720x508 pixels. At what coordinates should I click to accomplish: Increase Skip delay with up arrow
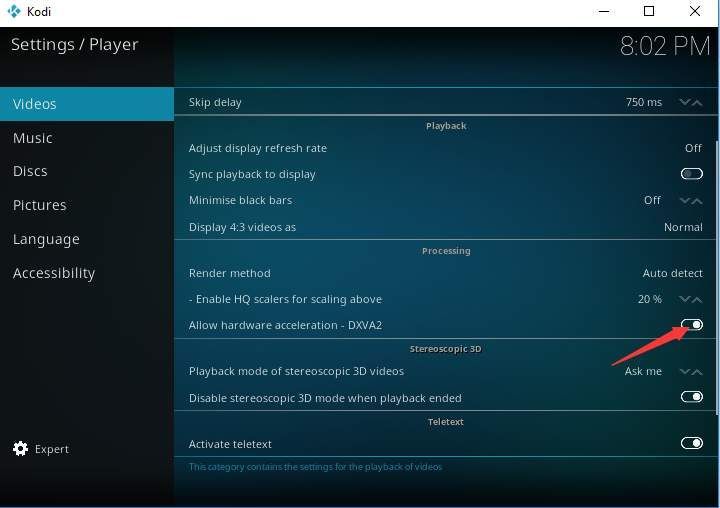[697, 102]
